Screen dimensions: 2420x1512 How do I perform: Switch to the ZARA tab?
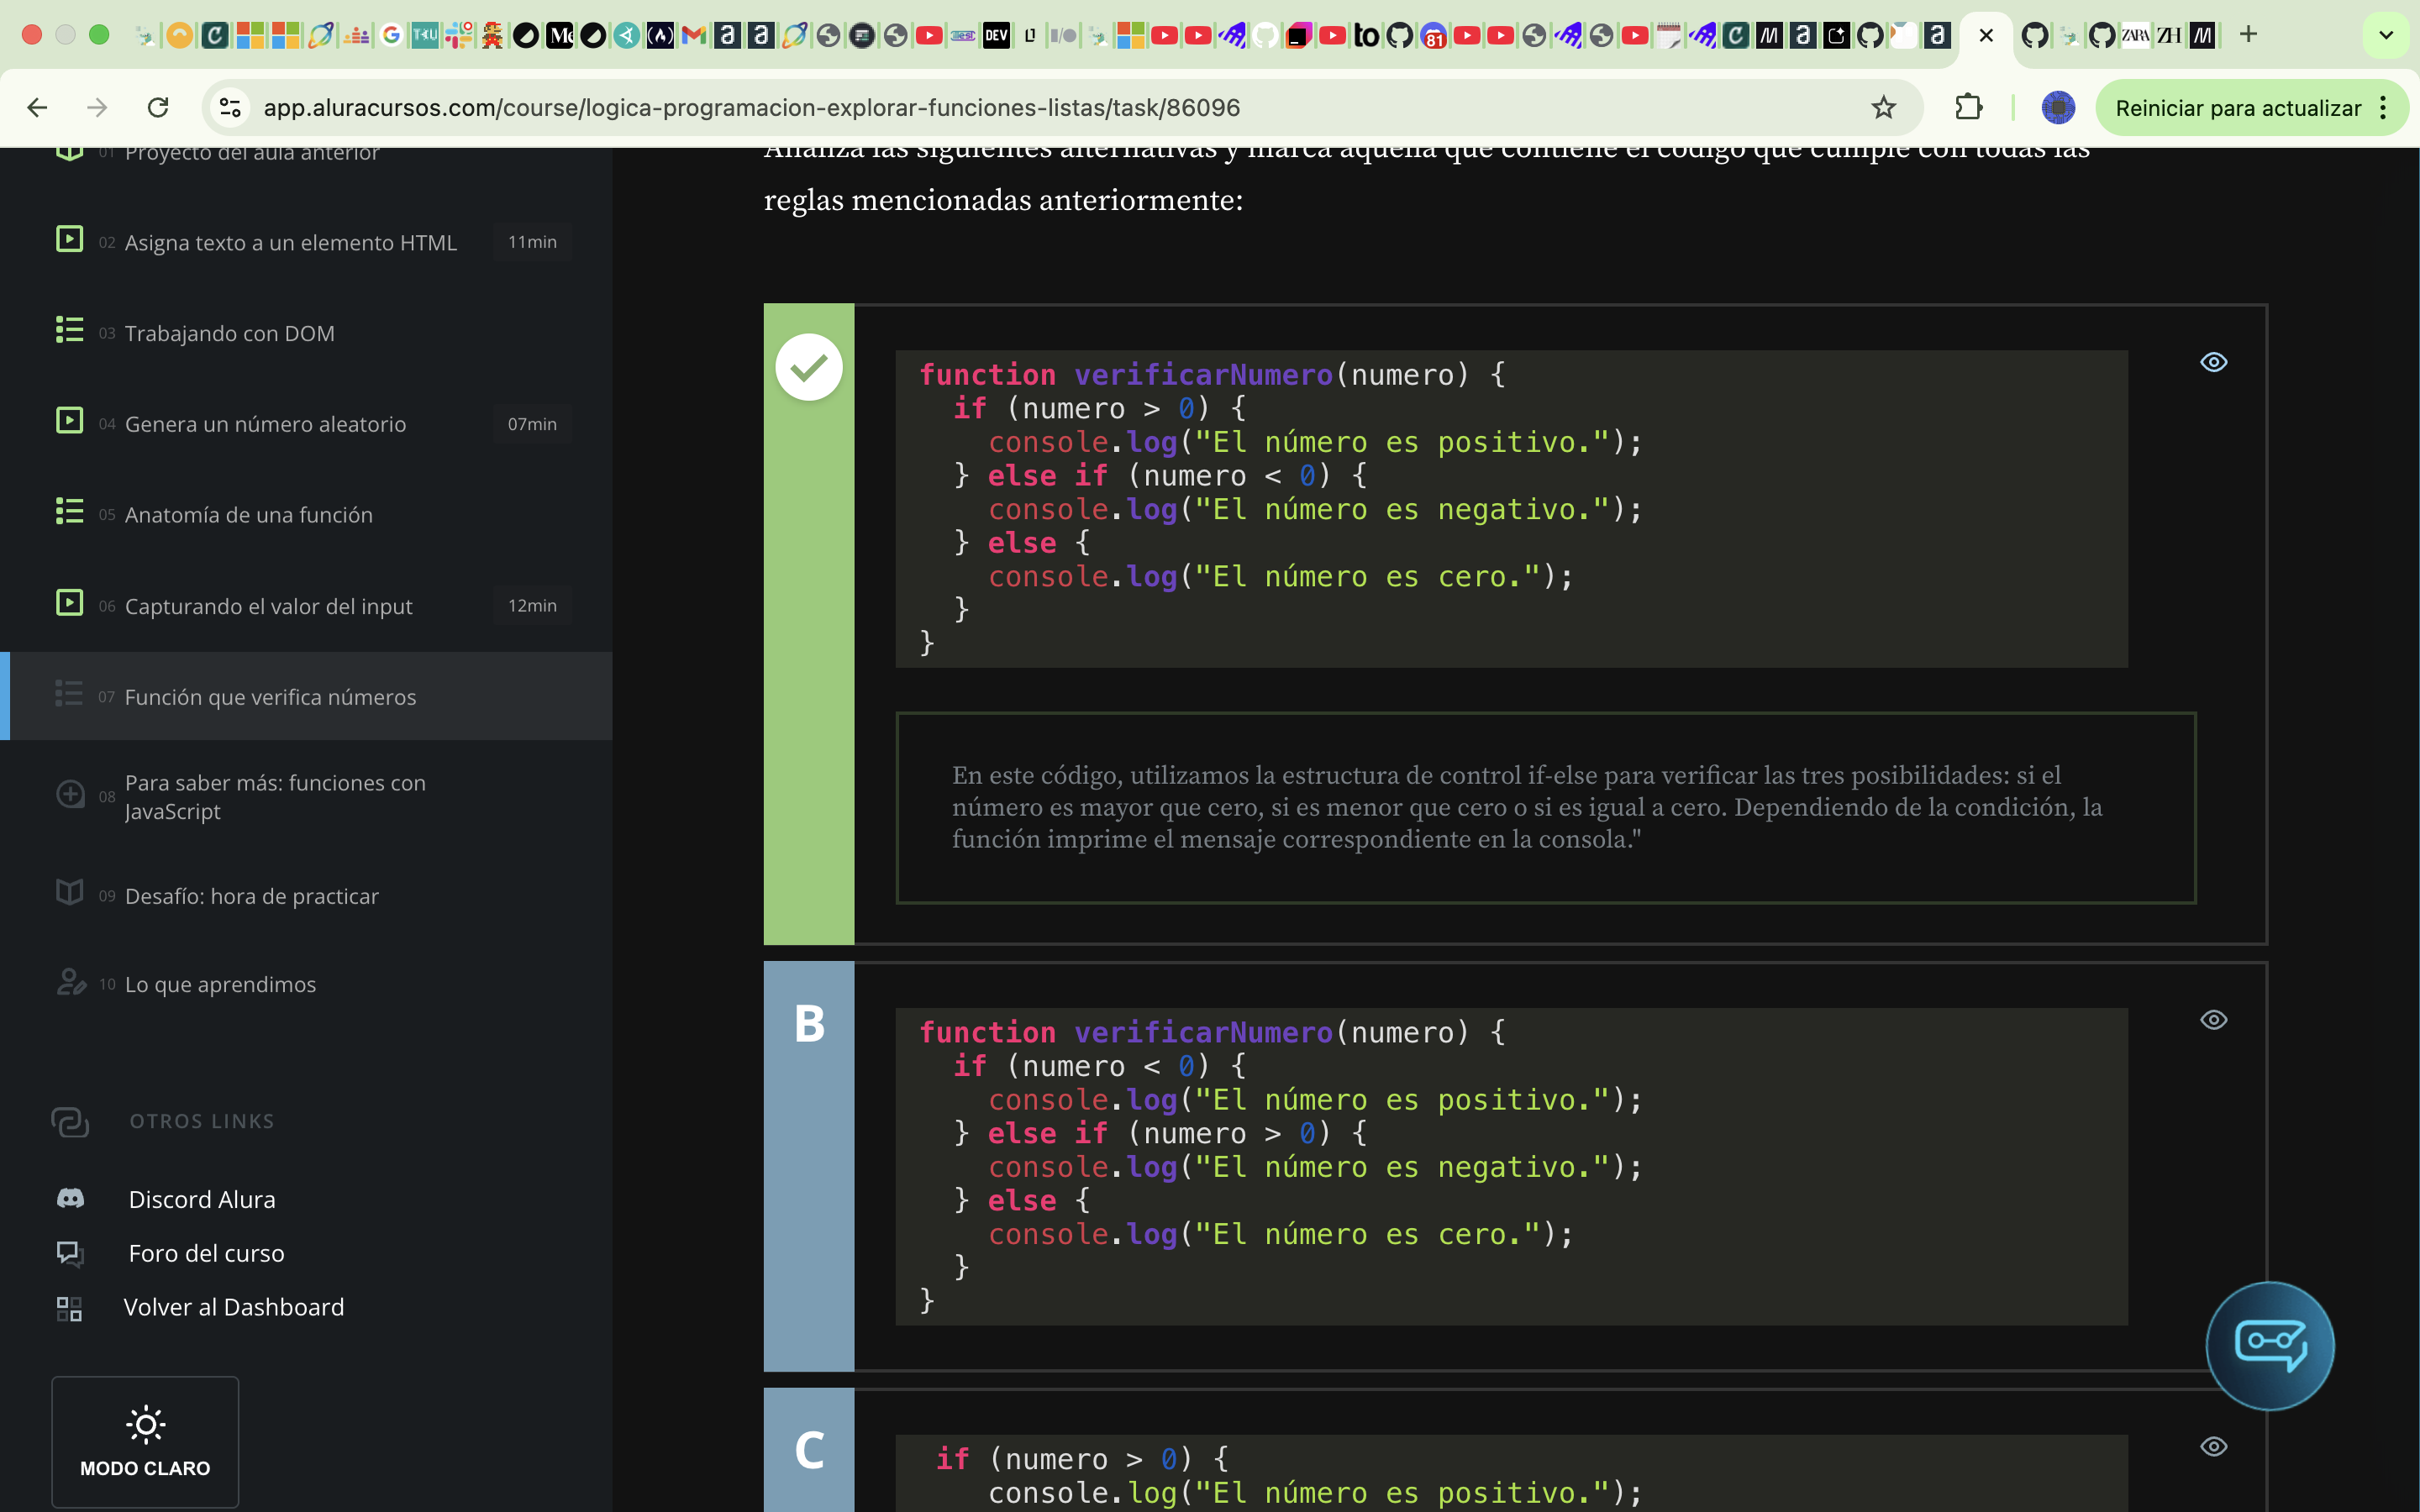pyautogui.click(x=2135, y=35)
